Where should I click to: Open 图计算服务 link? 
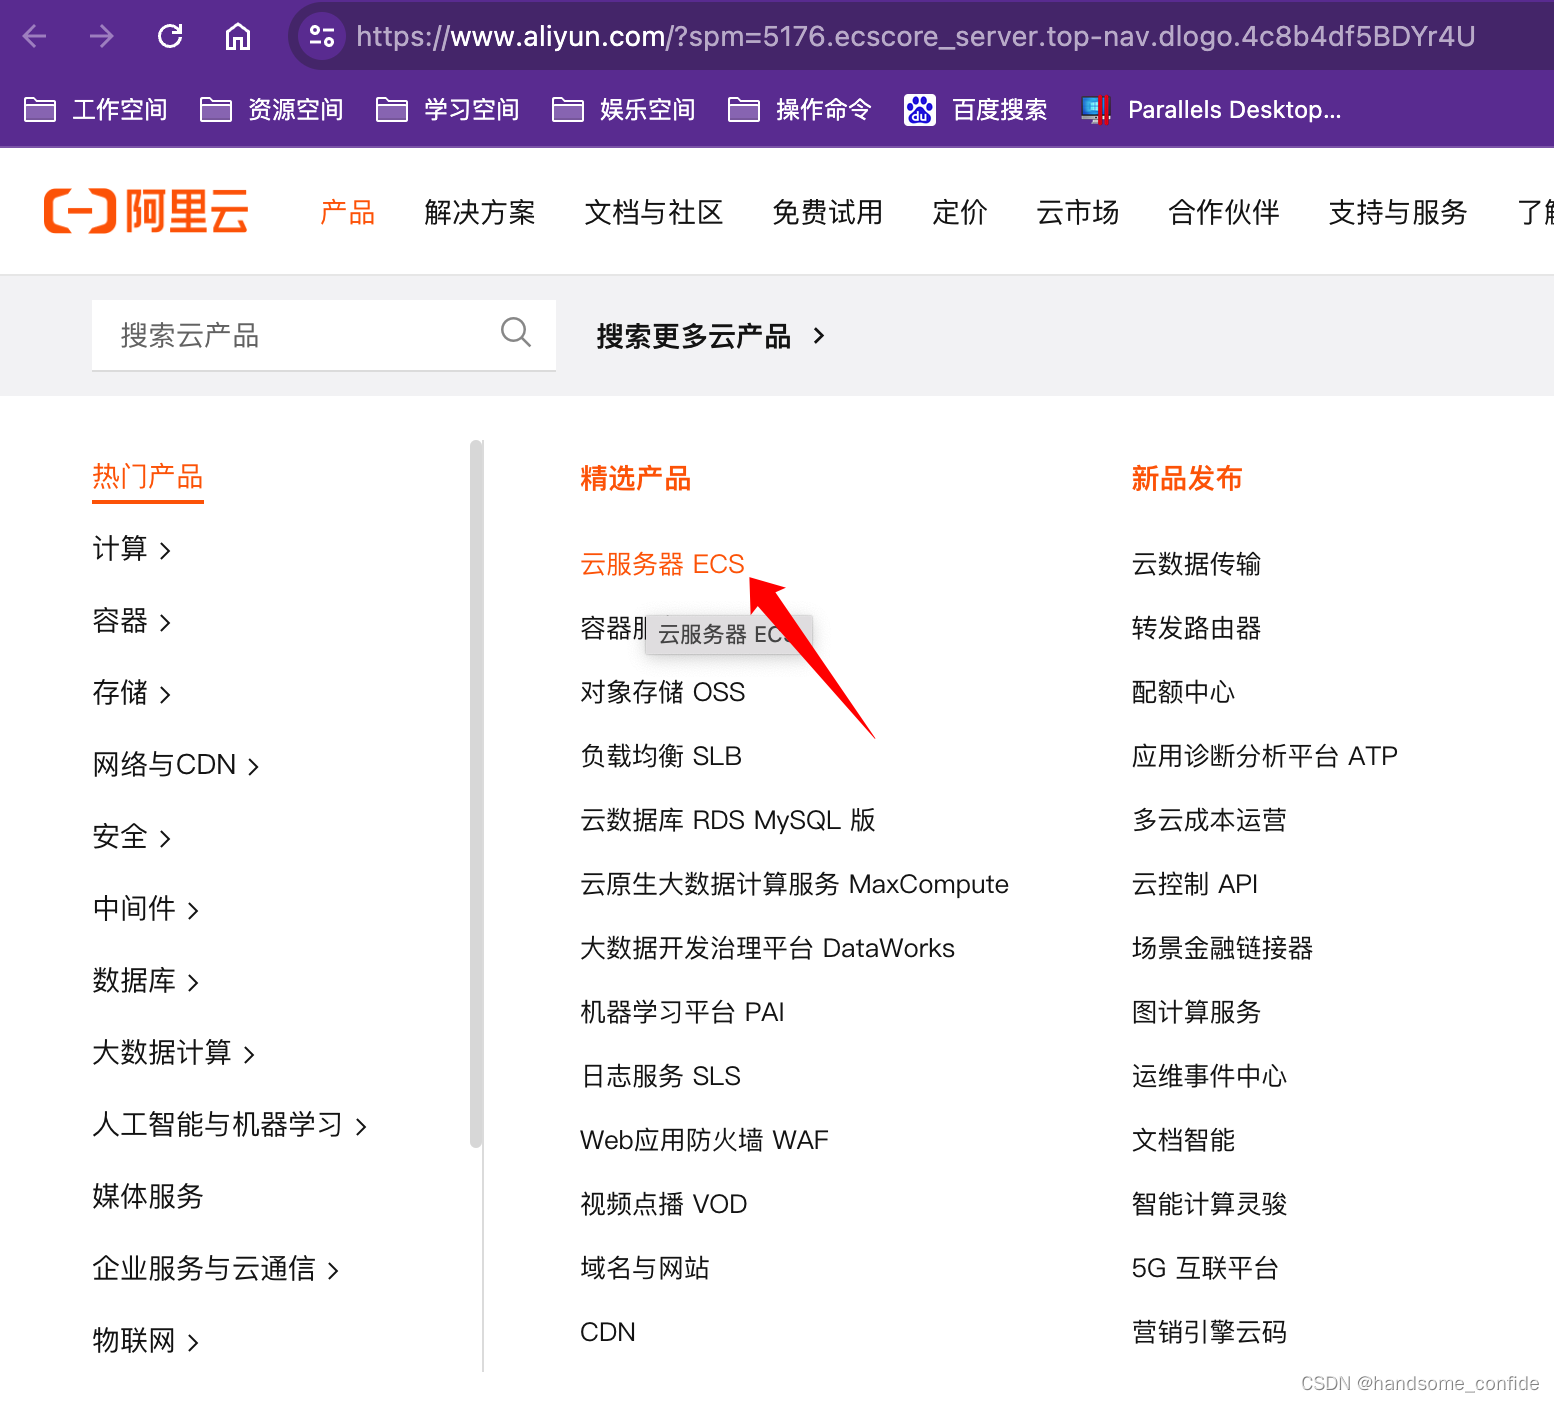(1196, 1012)
